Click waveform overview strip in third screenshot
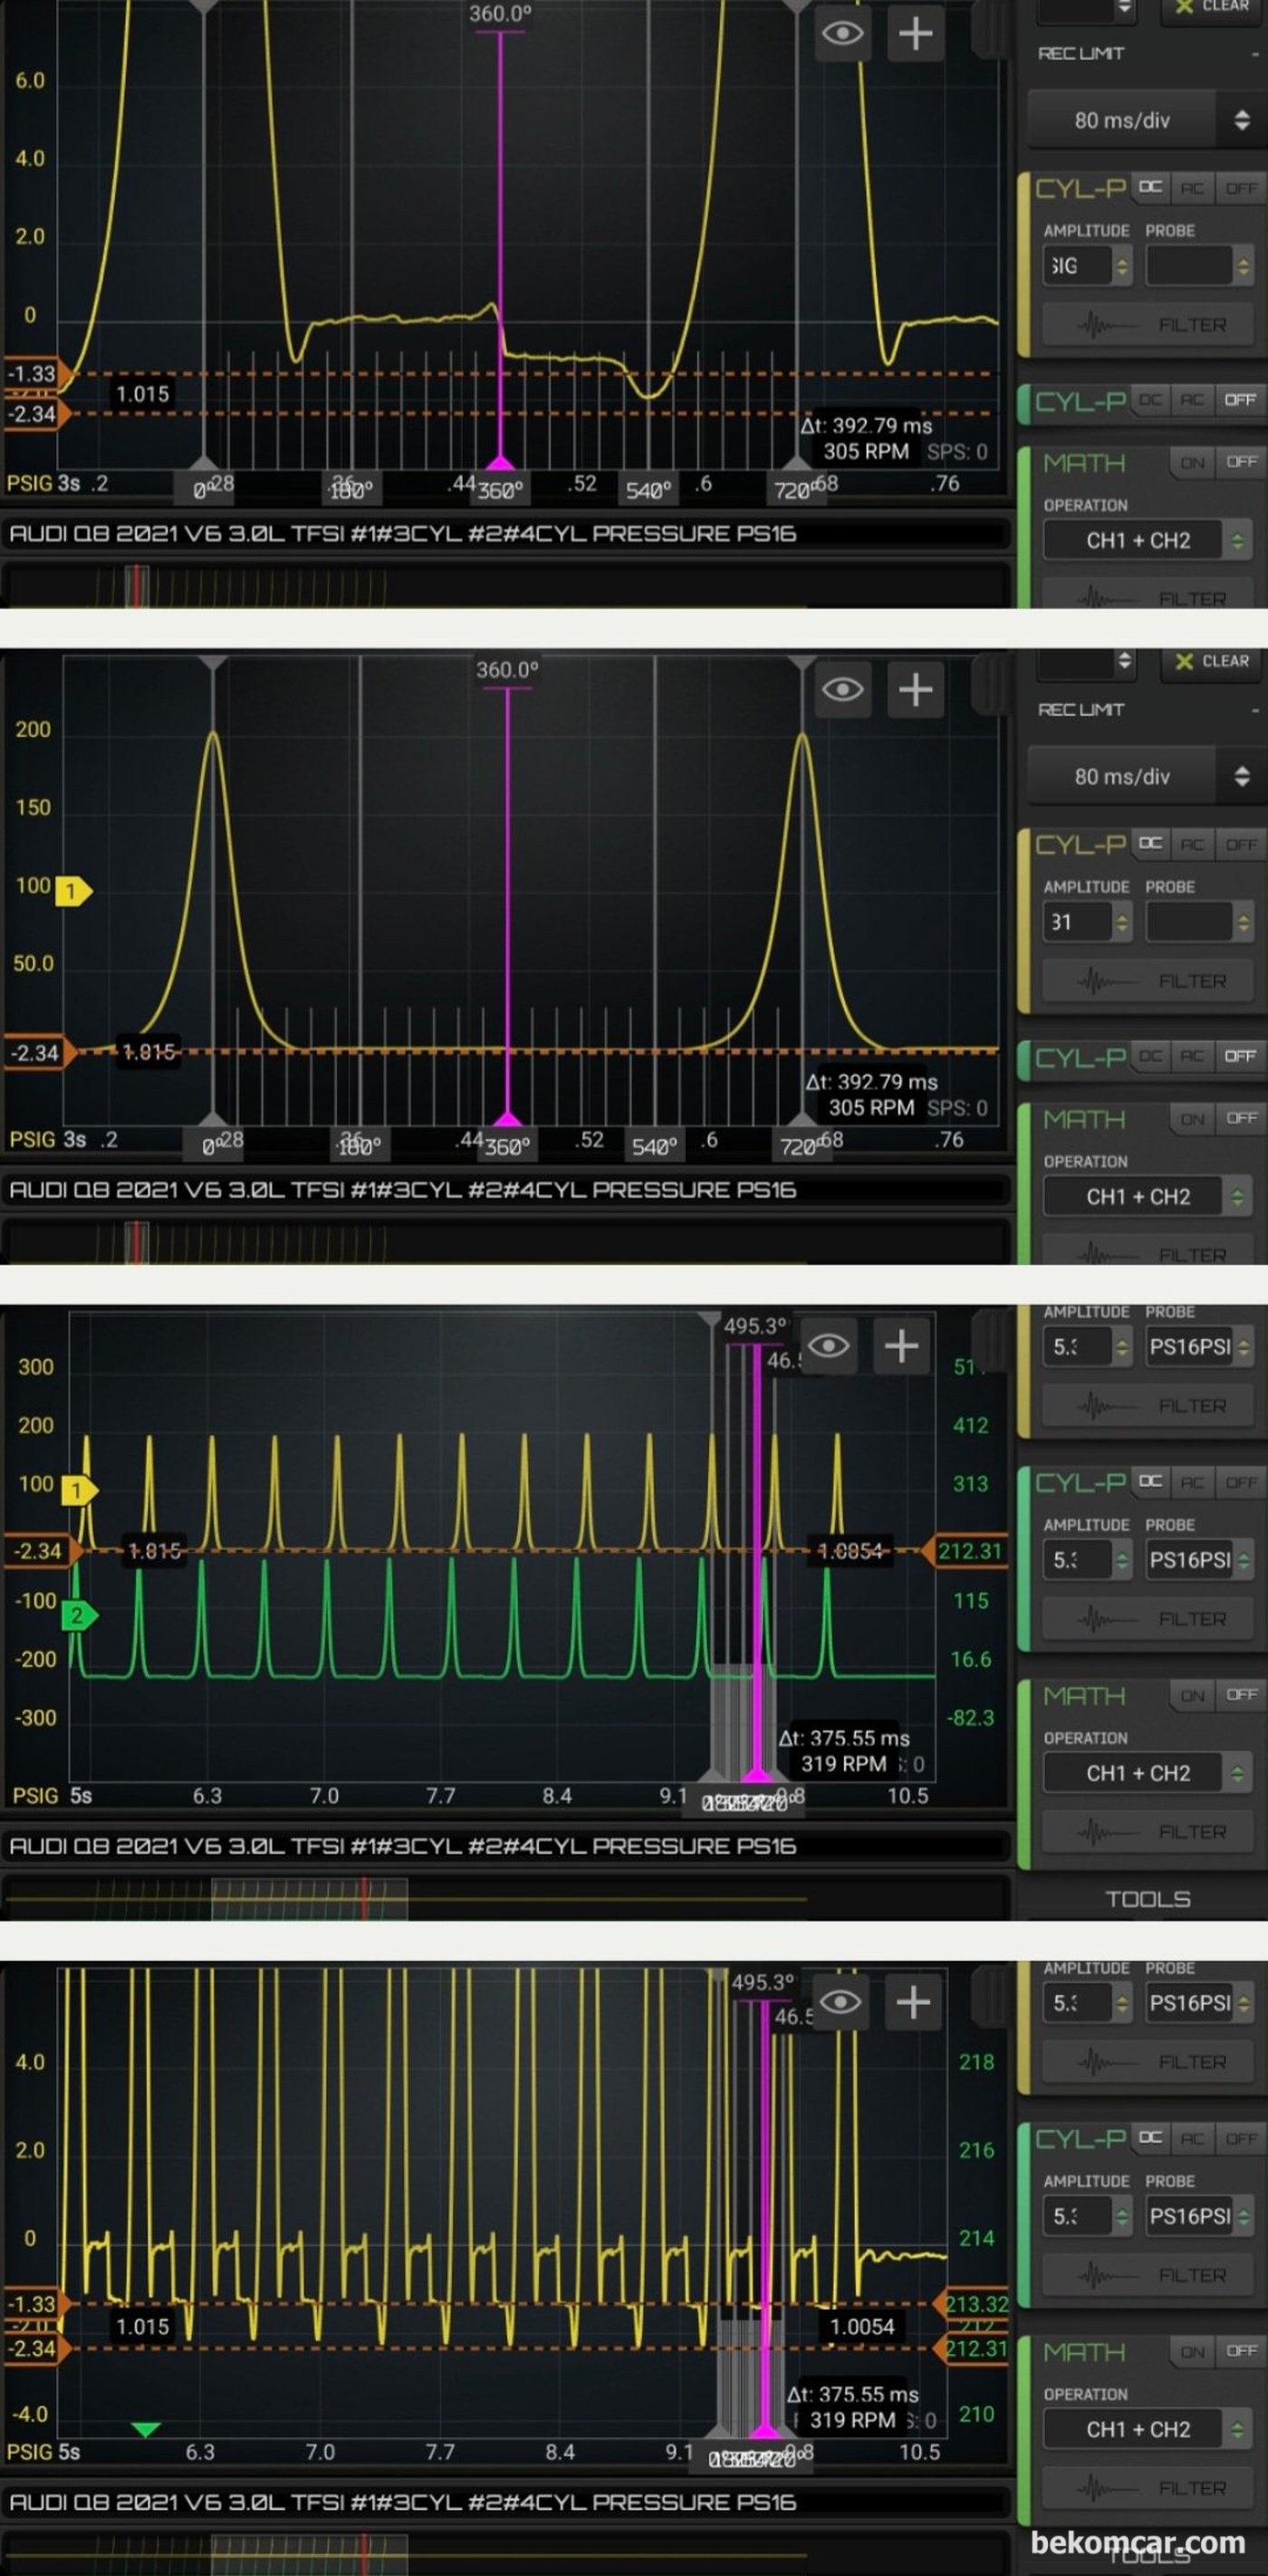 506,1898
